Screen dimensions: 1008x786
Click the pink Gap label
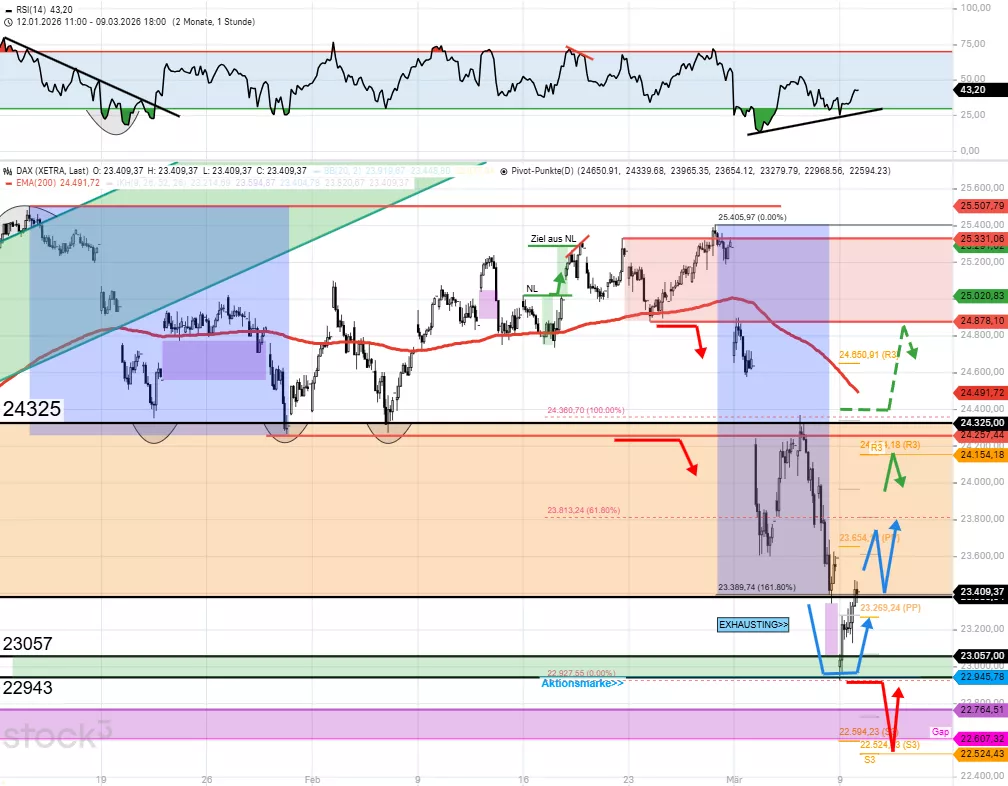pyautogui.click(x=940, y=732)
